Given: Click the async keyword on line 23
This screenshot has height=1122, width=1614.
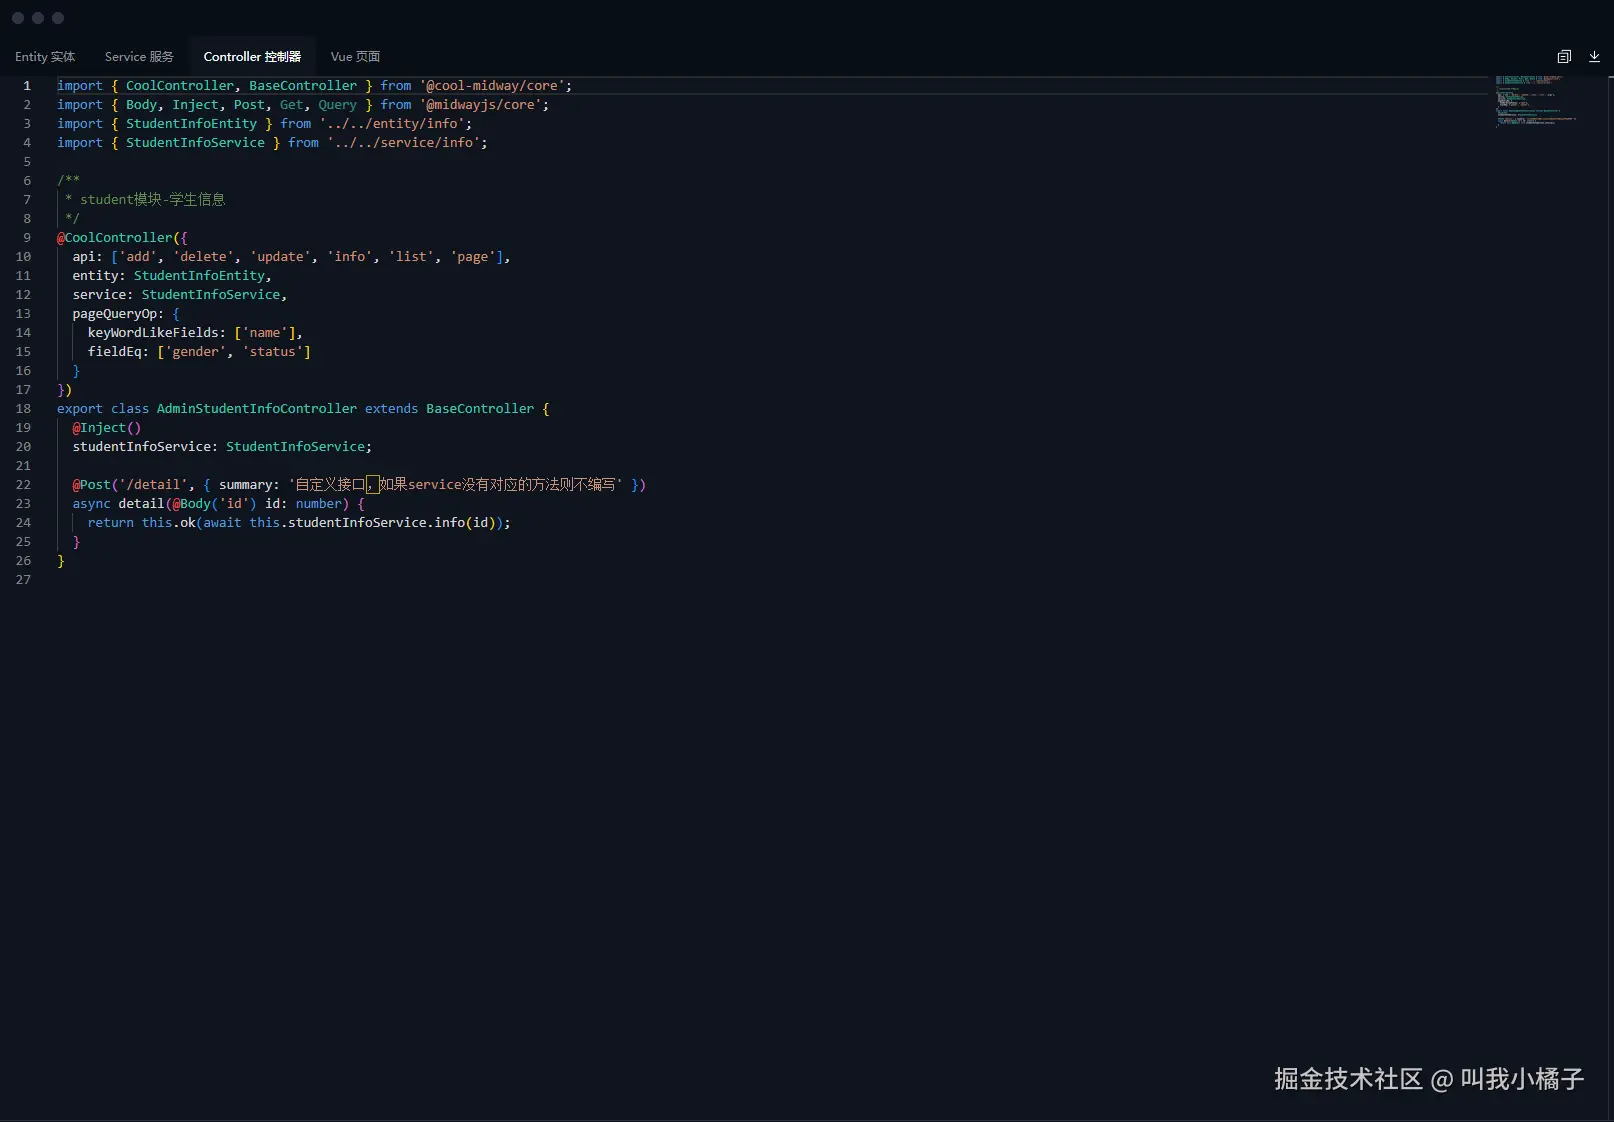Looking at the screenshot, I should (x=91, y=504).
